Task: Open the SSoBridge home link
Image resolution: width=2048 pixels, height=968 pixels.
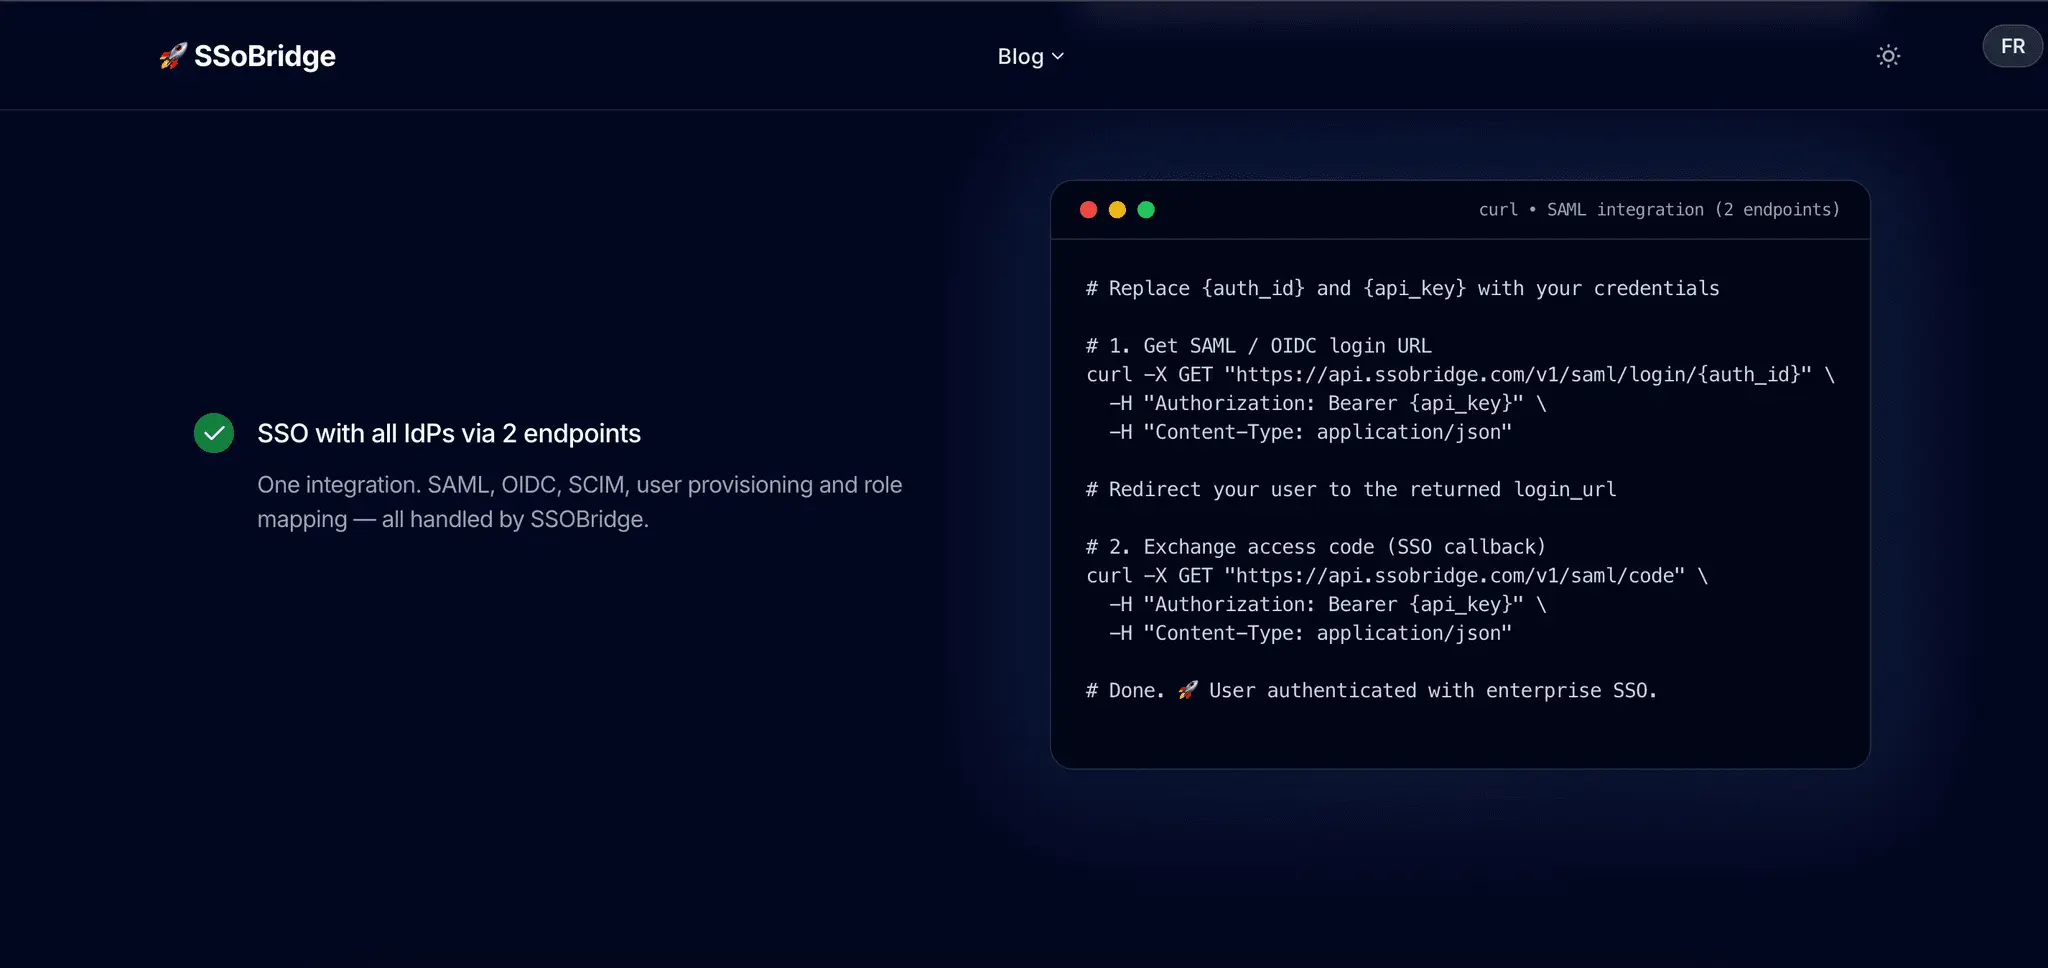Action: coord(247,56)
